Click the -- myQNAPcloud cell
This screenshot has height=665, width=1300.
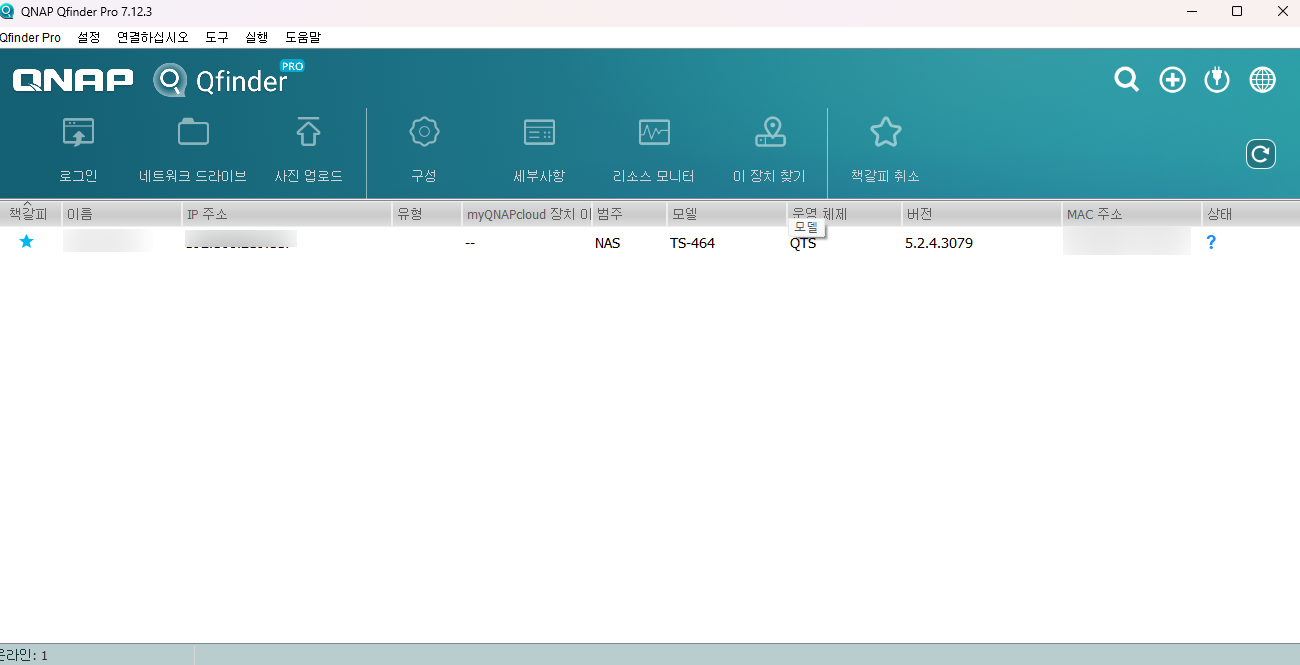point(470,243)
